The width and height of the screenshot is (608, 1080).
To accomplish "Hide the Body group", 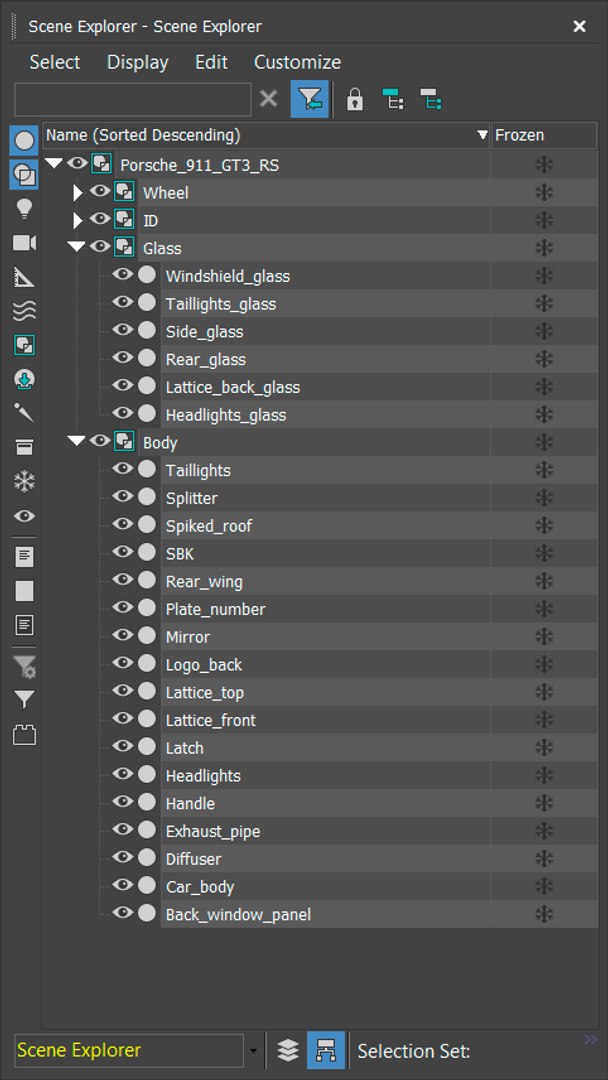I will click(100, 441).
